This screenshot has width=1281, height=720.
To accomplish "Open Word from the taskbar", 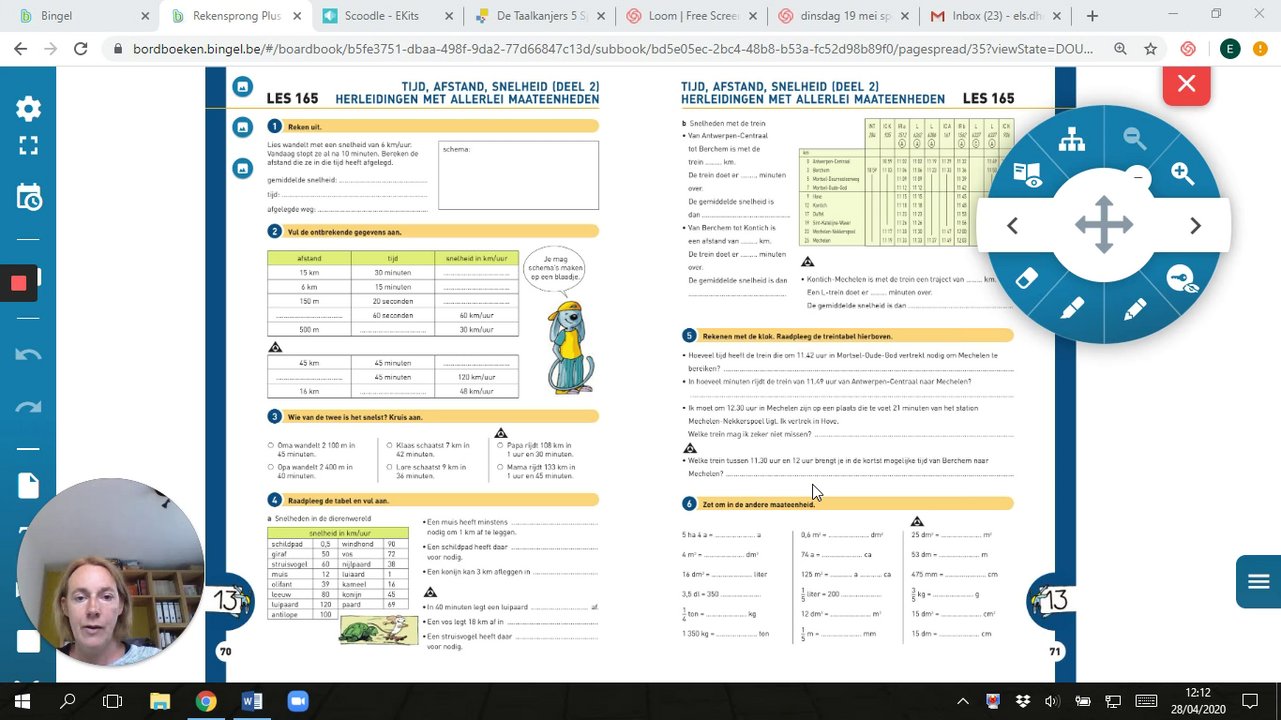I will pyautogui.click(x=252, y=702).
